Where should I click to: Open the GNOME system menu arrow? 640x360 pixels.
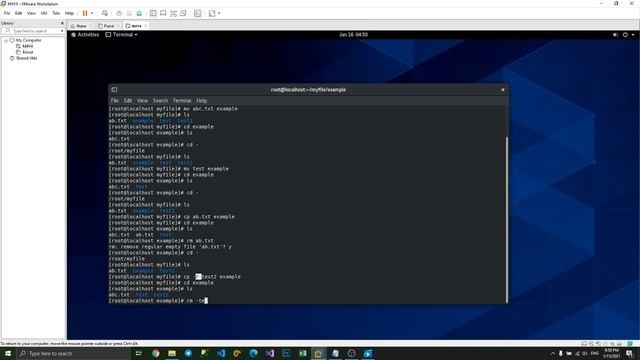[x=633, y=35]
